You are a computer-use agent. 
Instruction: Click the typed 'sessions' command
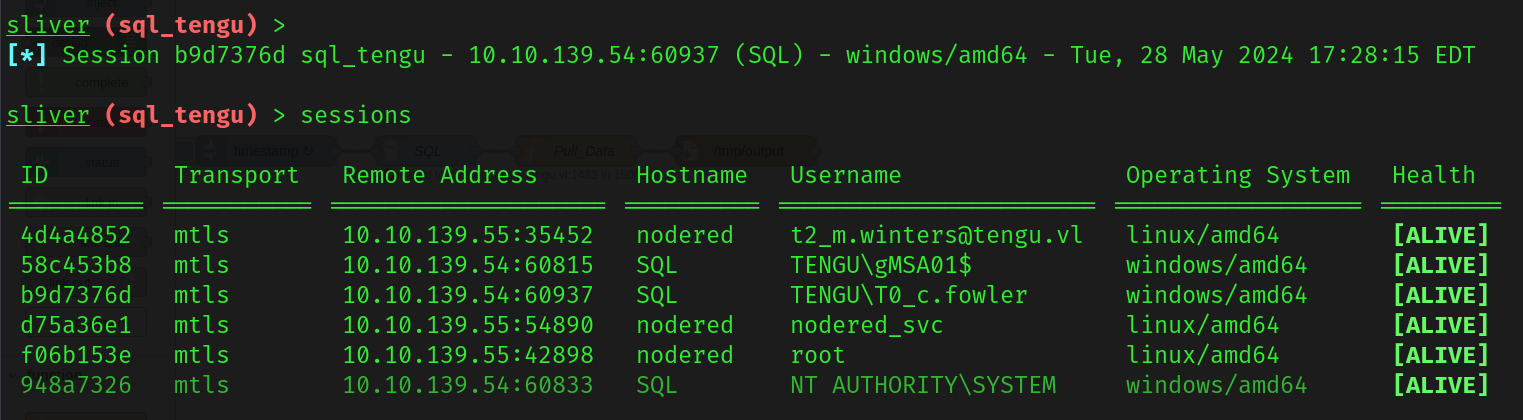point(356,116)
